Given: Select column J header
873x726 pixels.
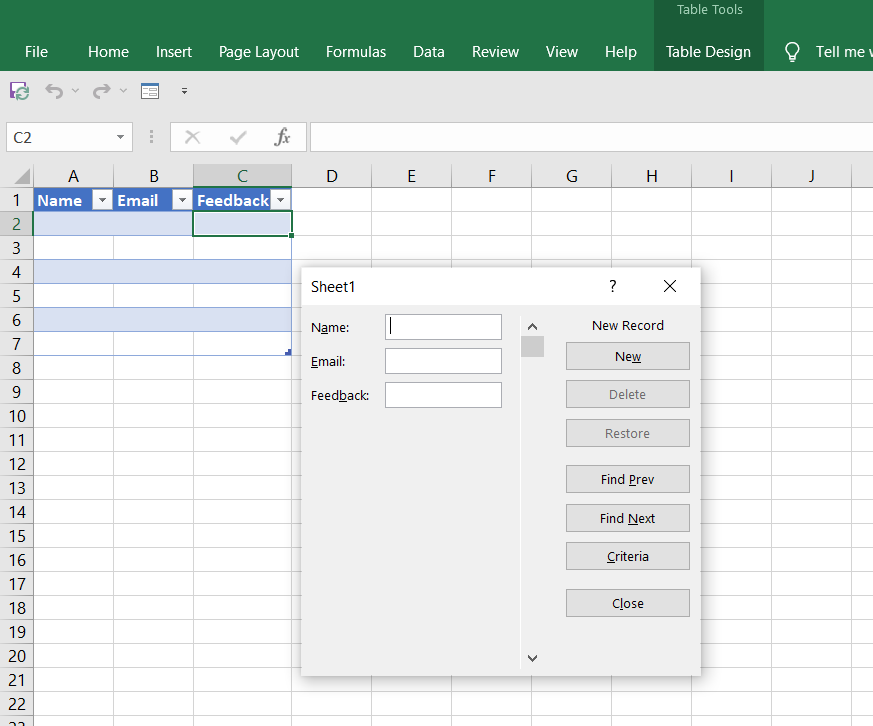Looking at the screenshot, I should pos(812,176).
